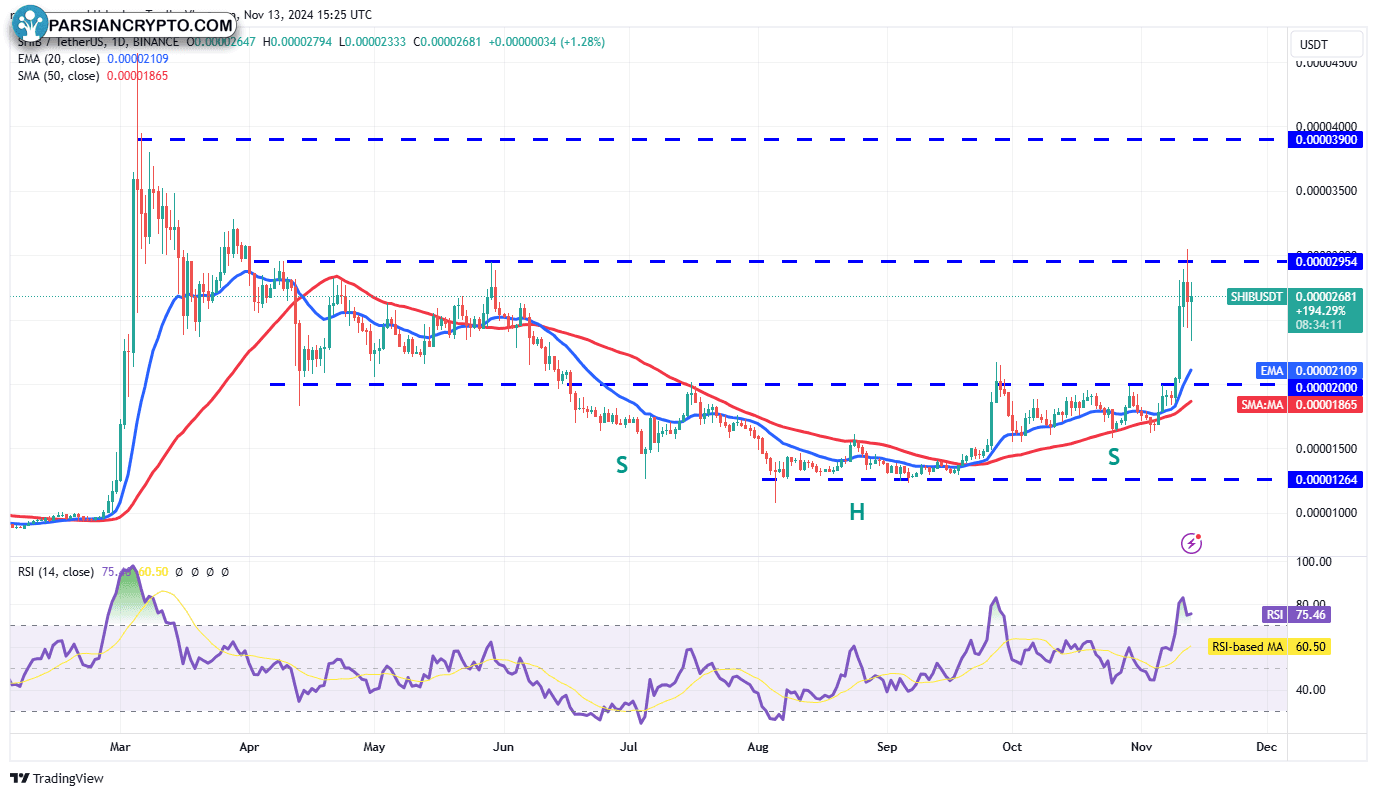1377x796 pixels.
Task: Click the Nov 13, 2024 15:25 UTC timestamp
Action: (308, 15)
